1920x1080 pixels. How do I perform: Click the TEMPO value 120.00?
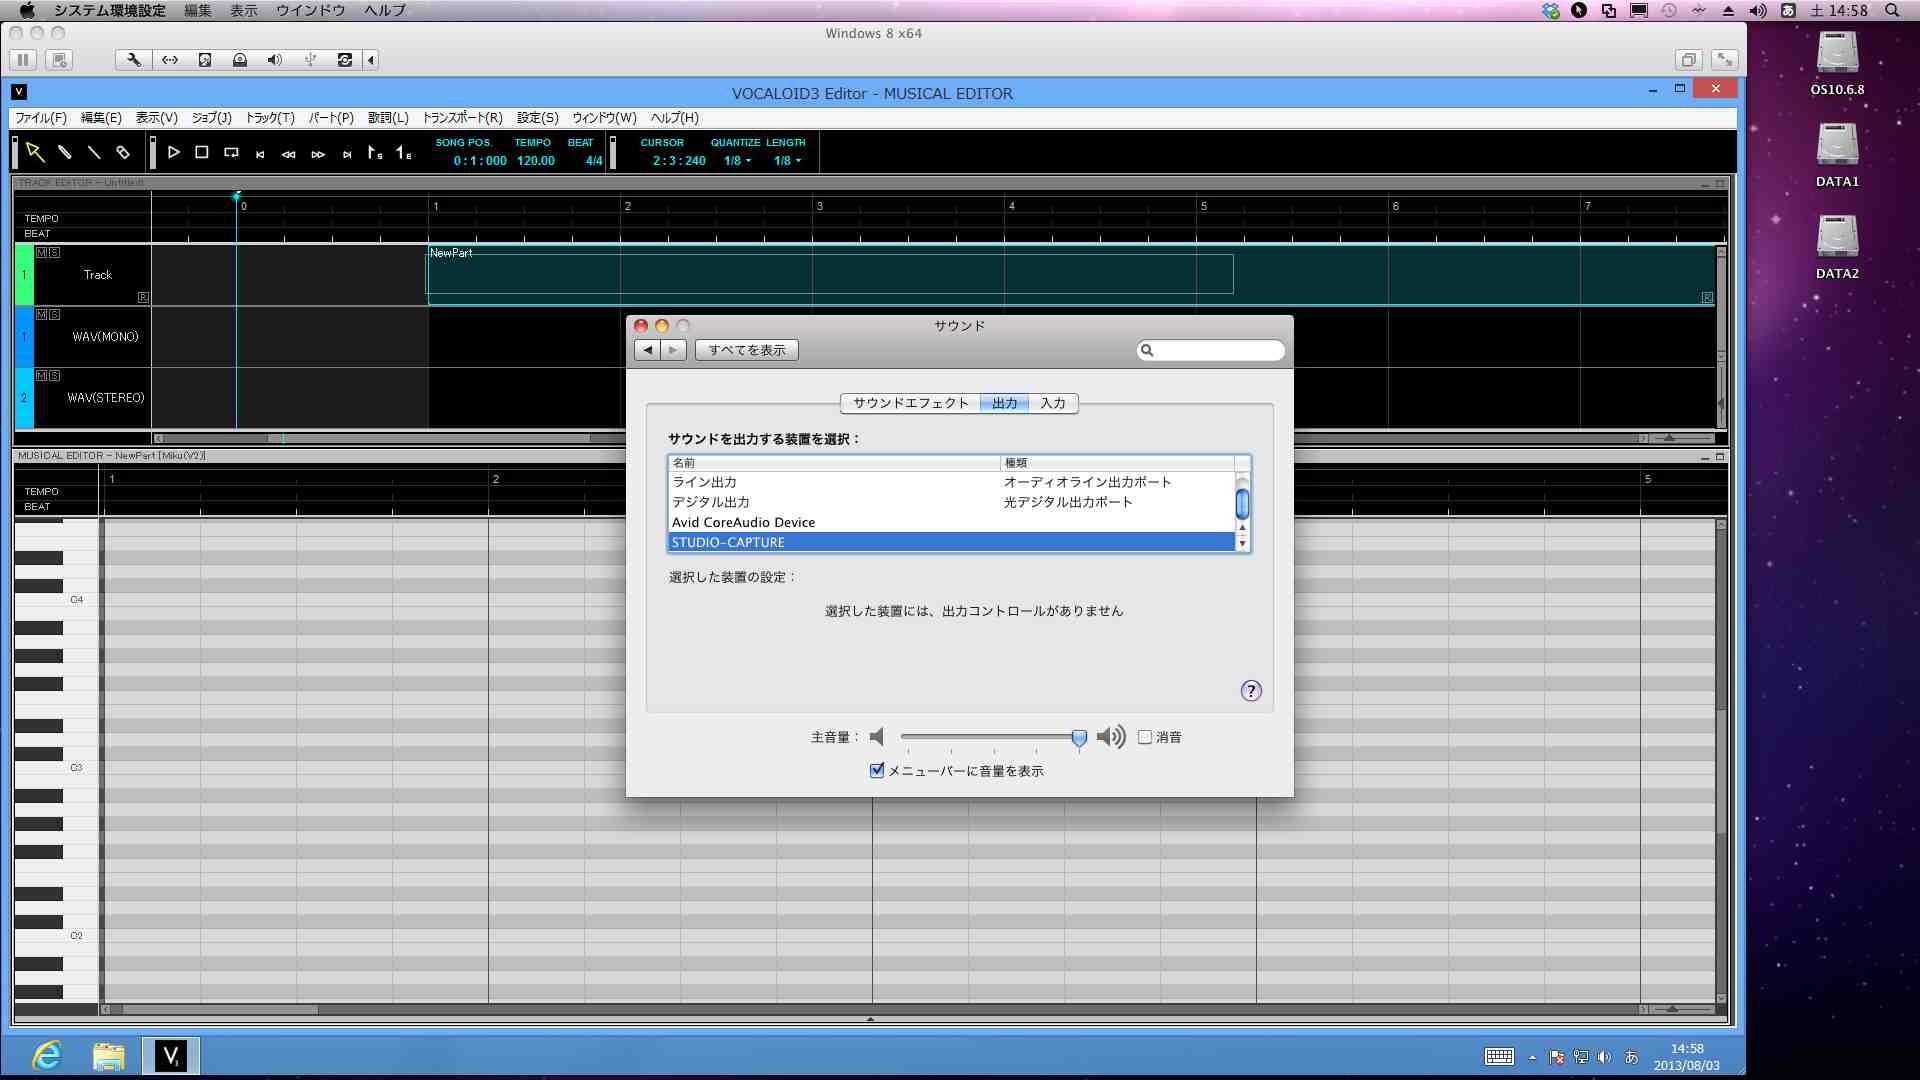(x=536, y=161)
